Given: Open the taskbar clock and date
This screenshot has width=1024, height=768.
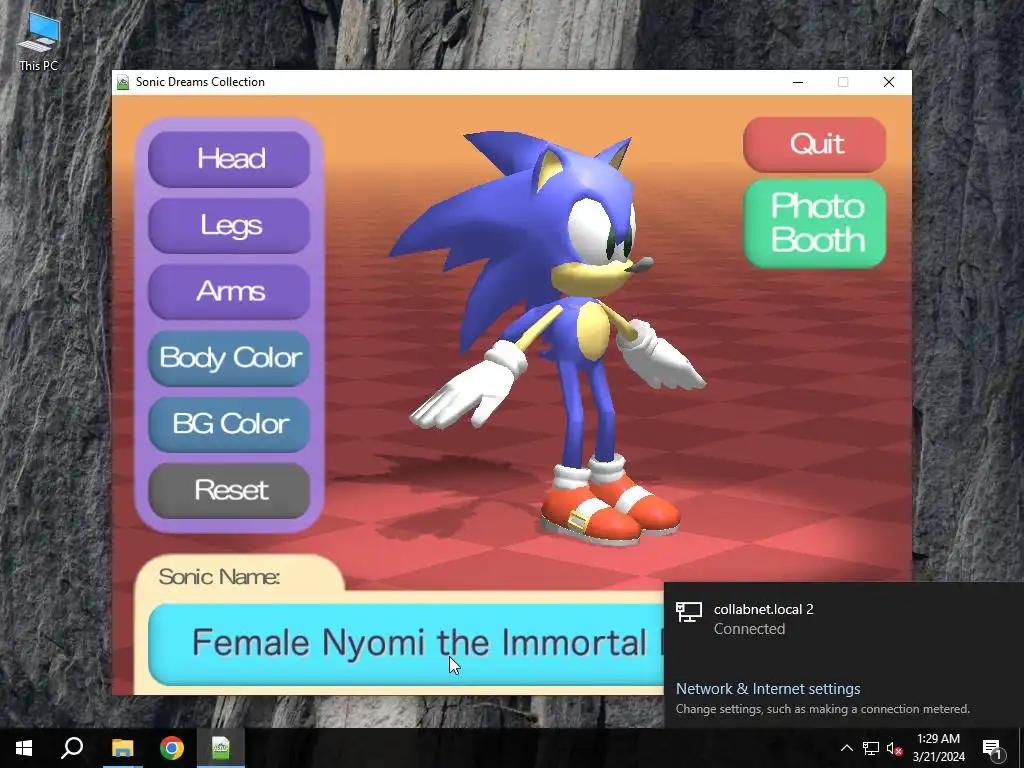Looking at the screenshot, I should (x=938, y=748).
